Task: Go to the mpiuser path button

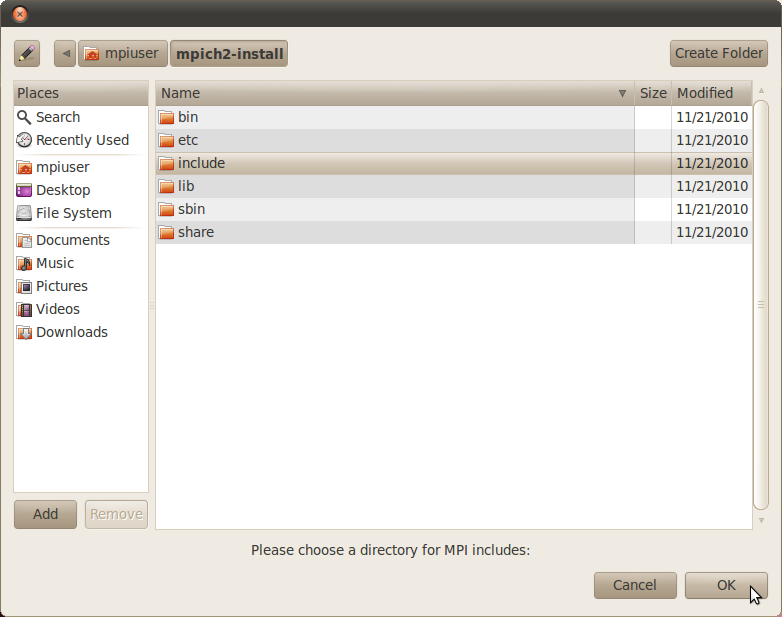Action: (123, 53)
